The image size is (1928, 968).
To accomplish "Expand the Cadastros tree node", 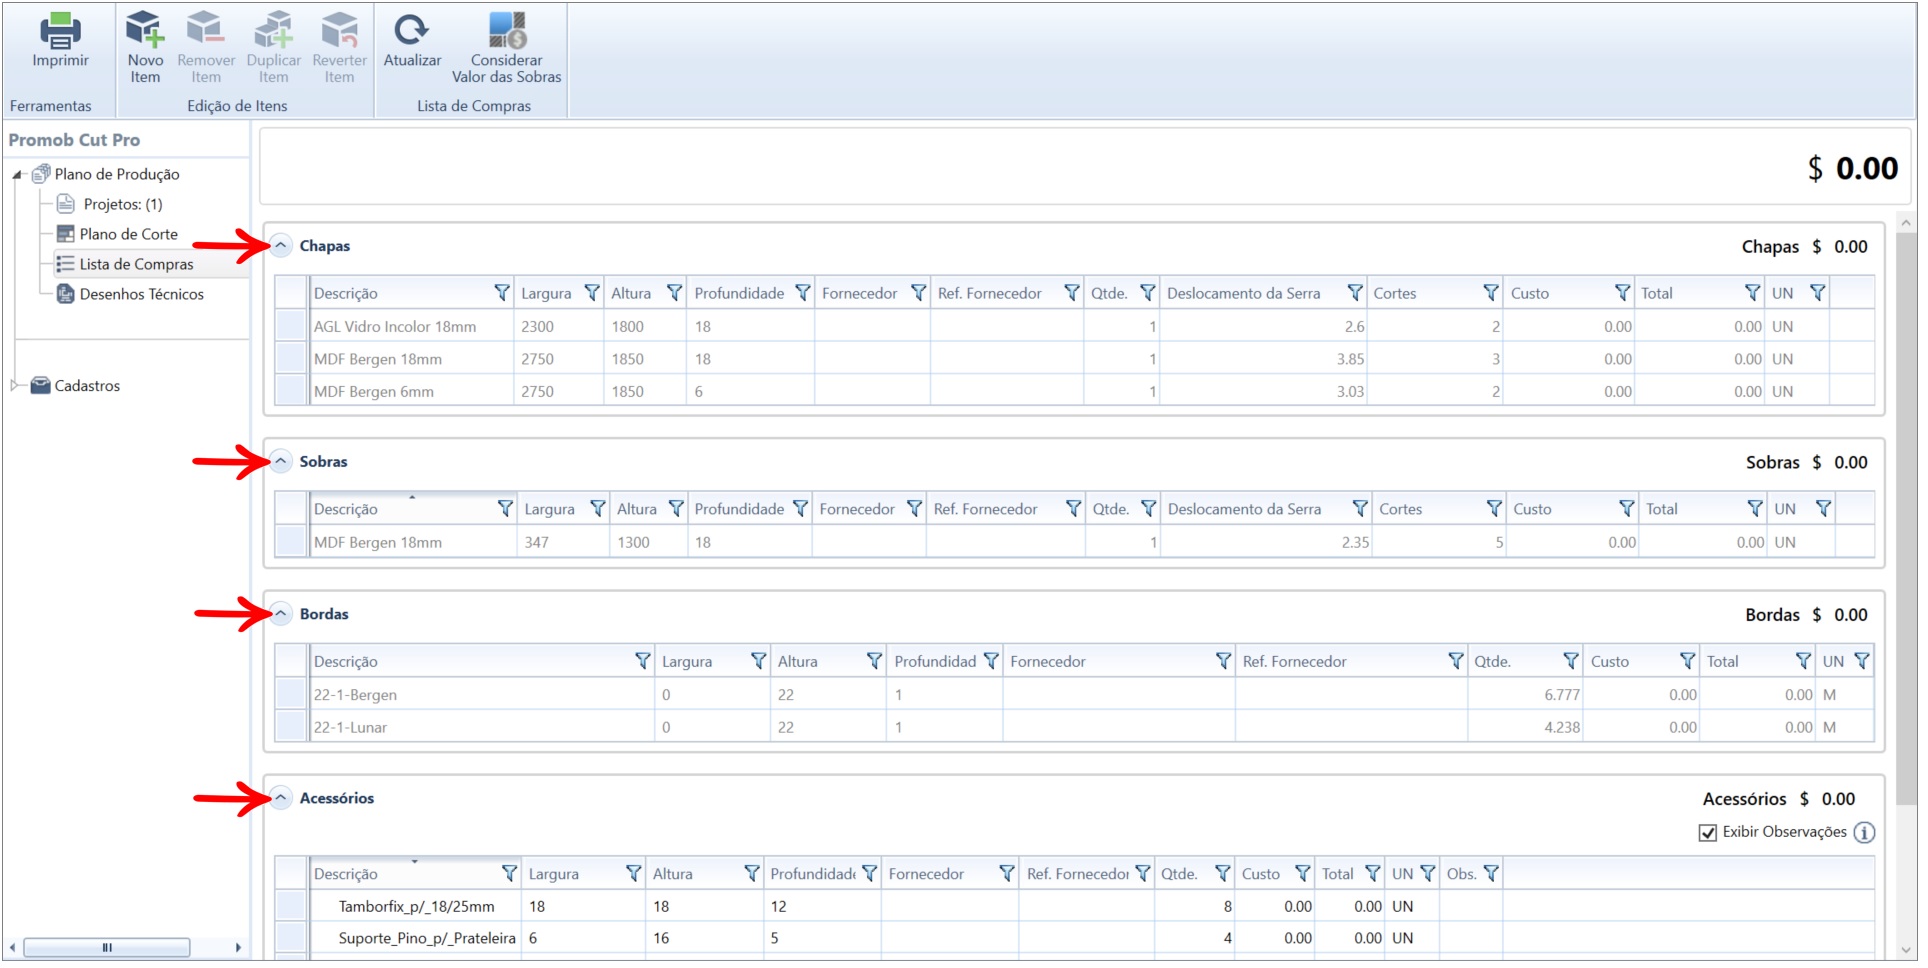I will point(15,385).
